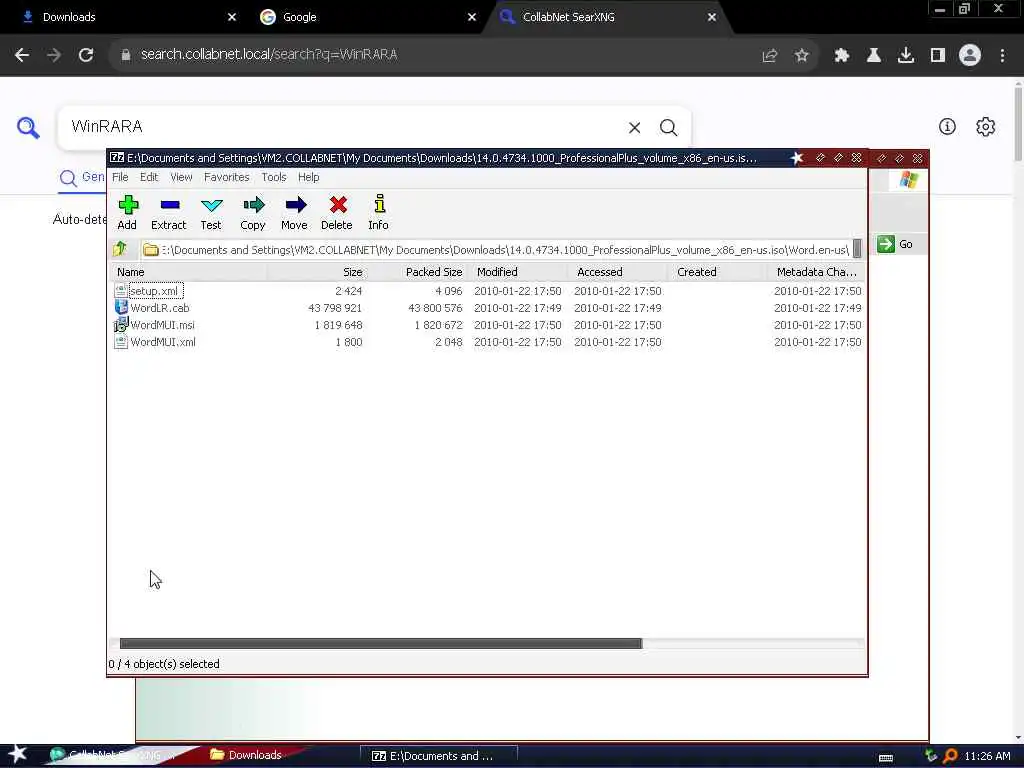The width and height of the screenshot is (1024, 768).
Task: Submit search with magnifier button
Action: (668, 127)
